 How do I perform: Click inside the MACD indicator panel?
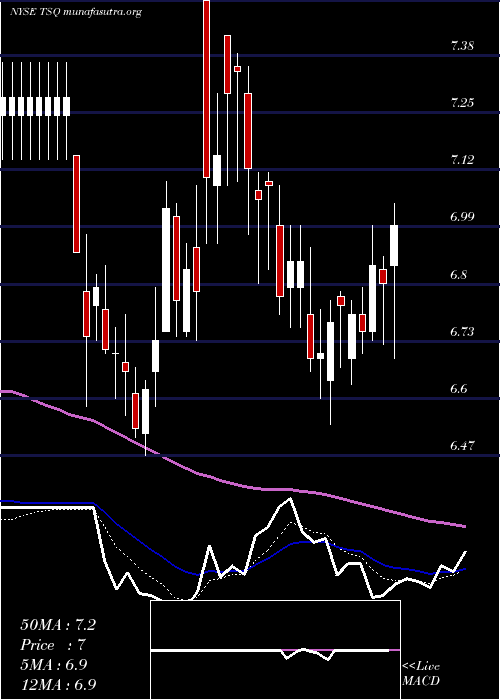[x=275, y=650]
